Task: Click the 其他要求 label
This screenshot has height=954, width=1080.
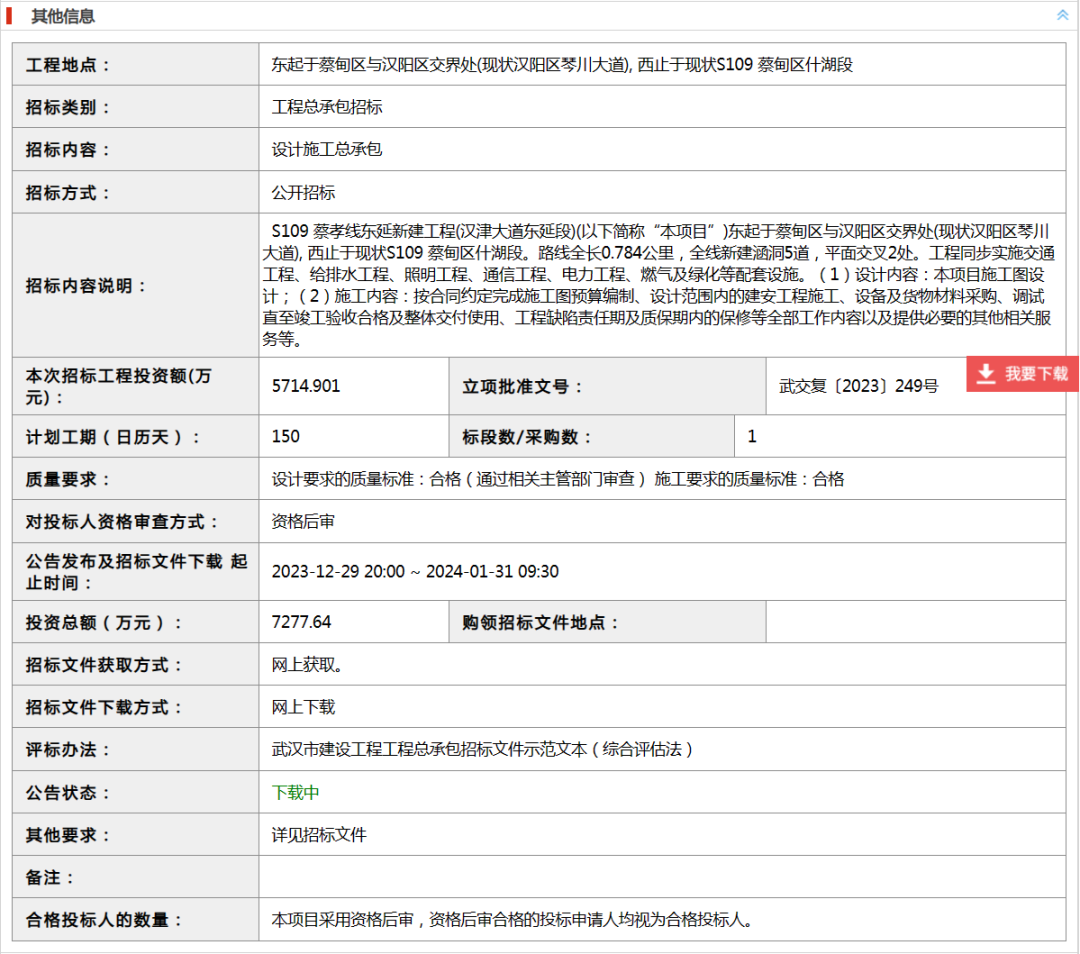Action: pos(68,836)
